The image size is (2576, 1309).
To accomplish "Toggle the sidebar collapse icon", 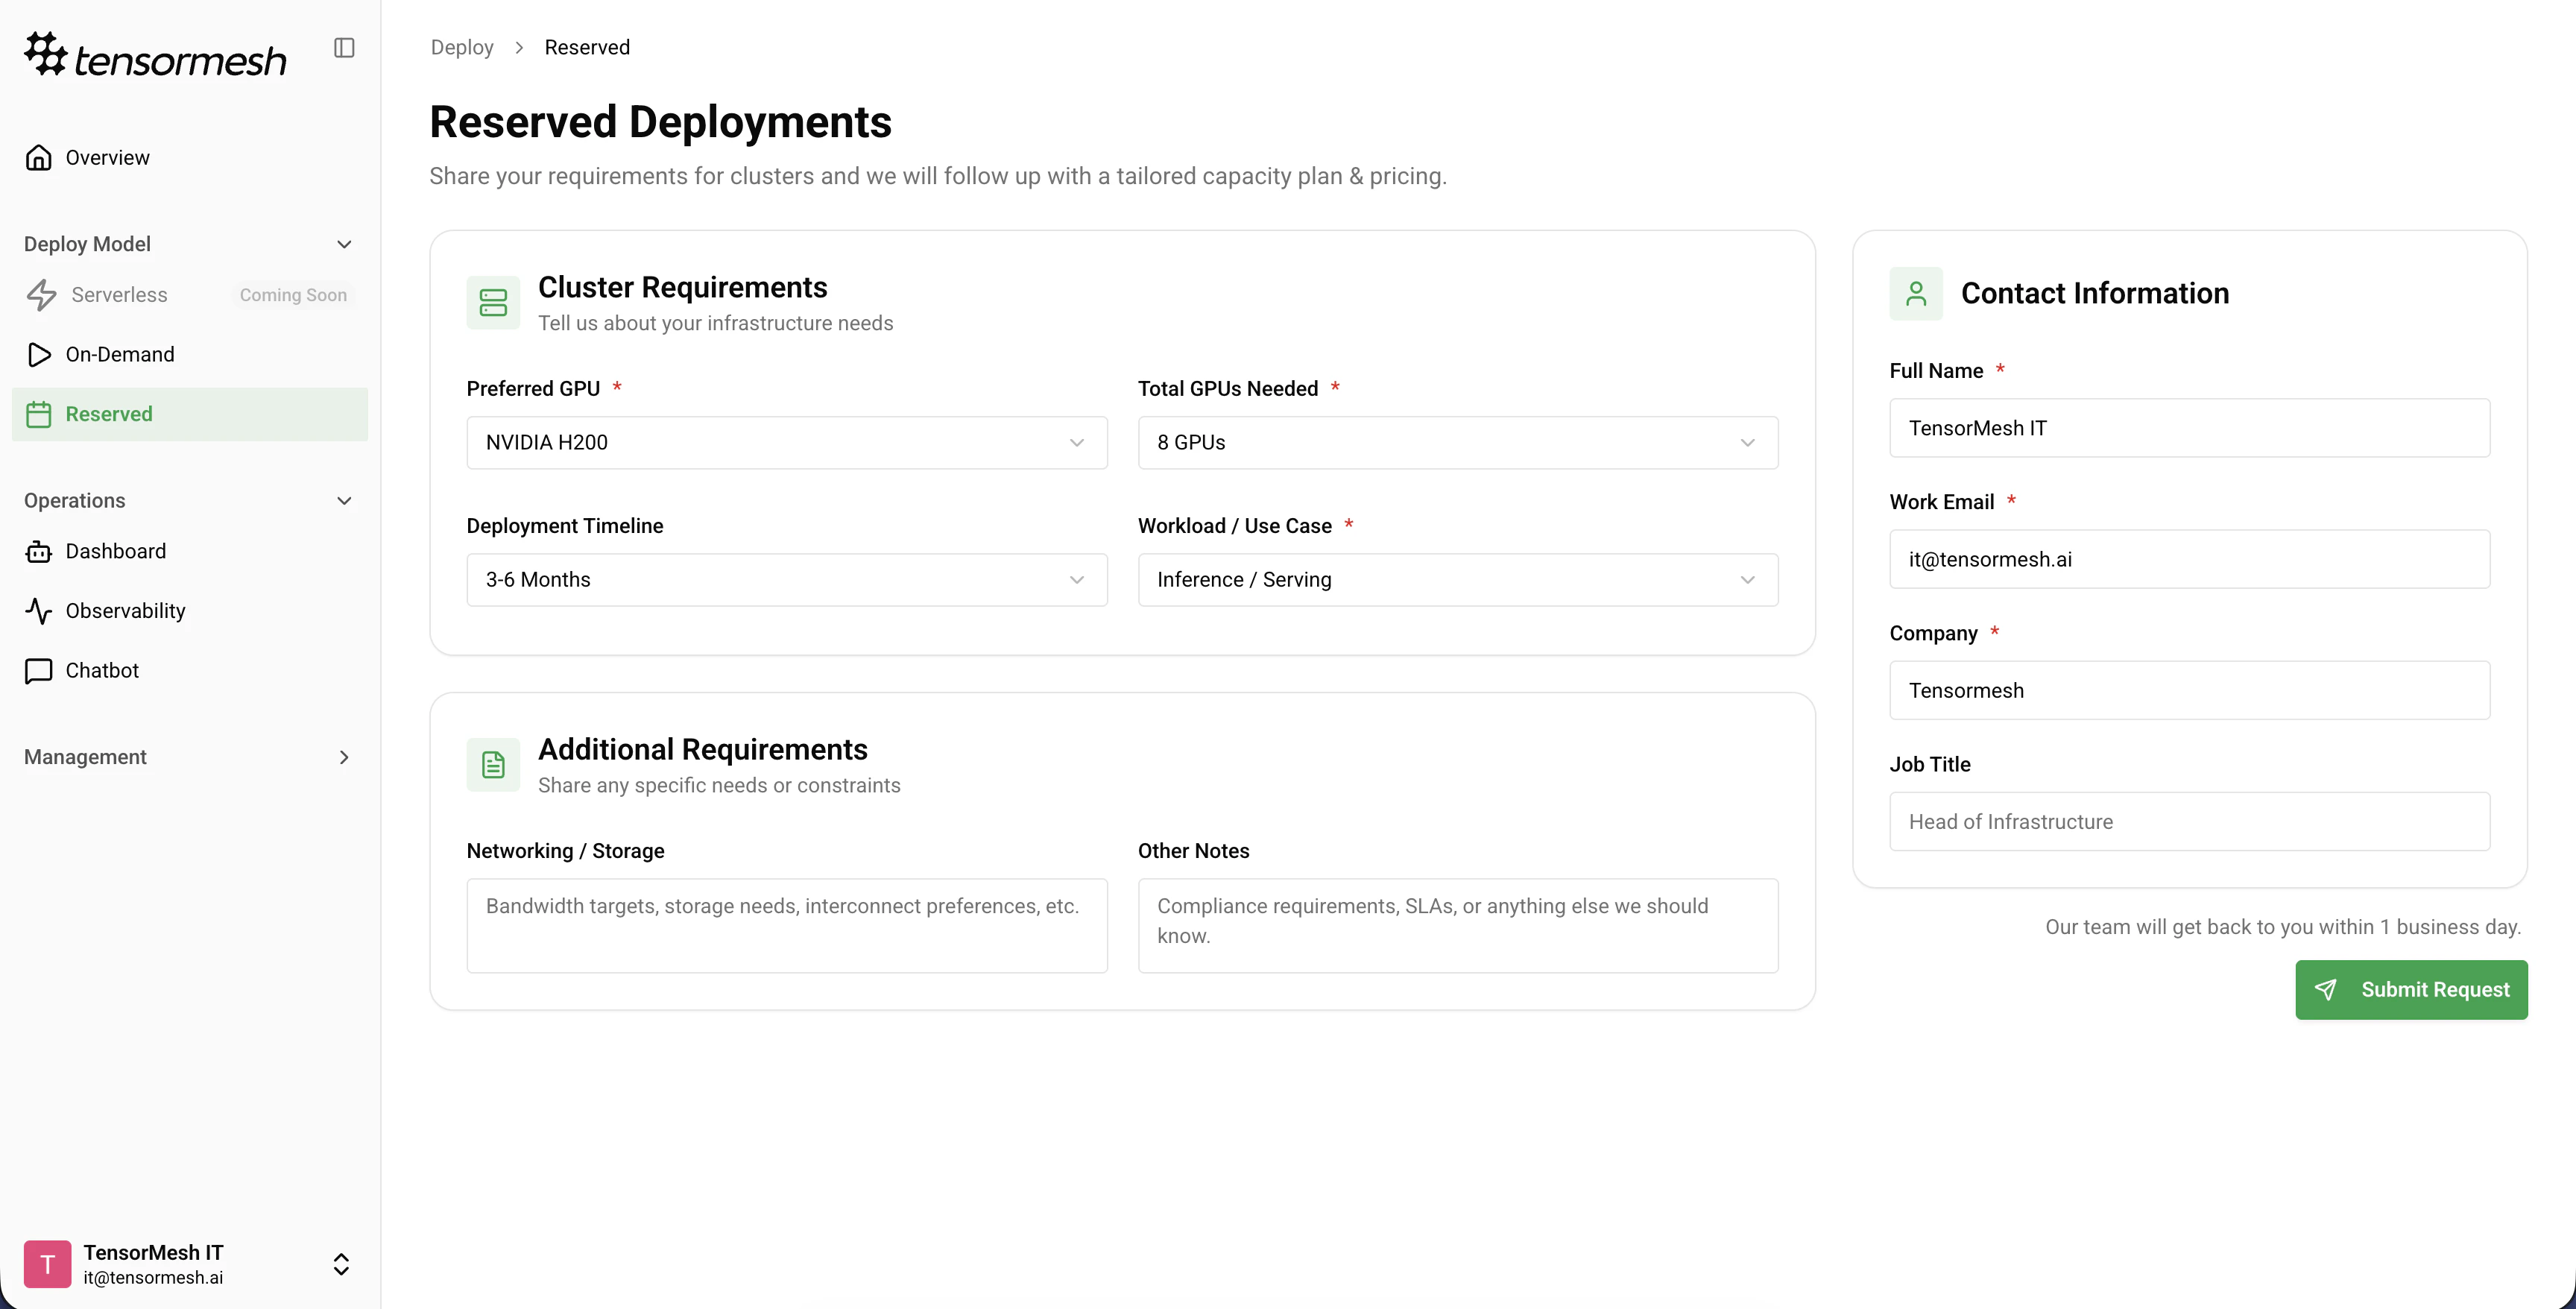I will click(x=344, y=48).
